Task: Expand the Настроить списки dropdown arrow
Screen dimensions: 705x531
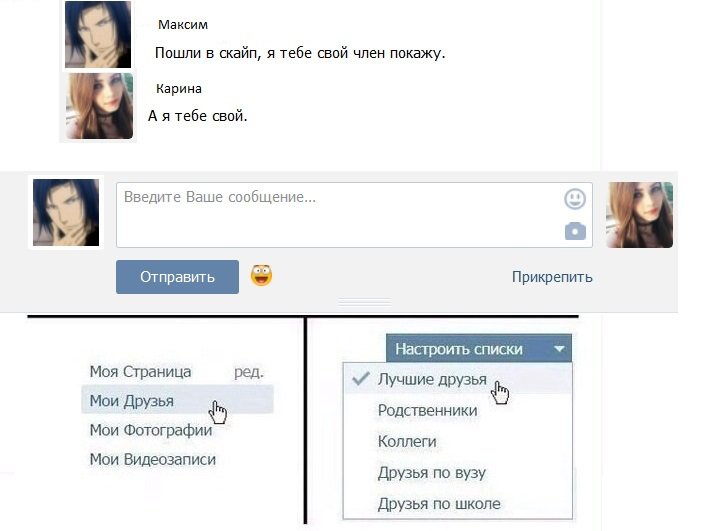Action: [559, 348]
